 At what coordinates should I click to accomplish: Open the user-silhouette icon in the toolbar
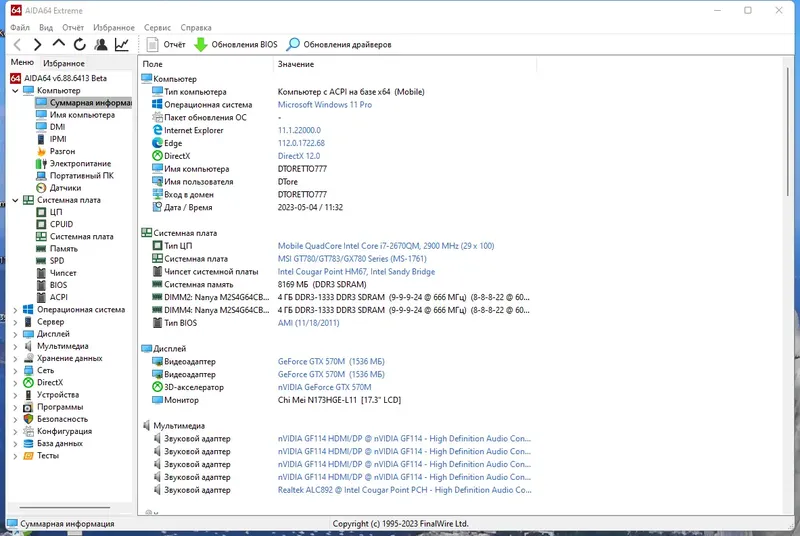[x=101, y=45]
